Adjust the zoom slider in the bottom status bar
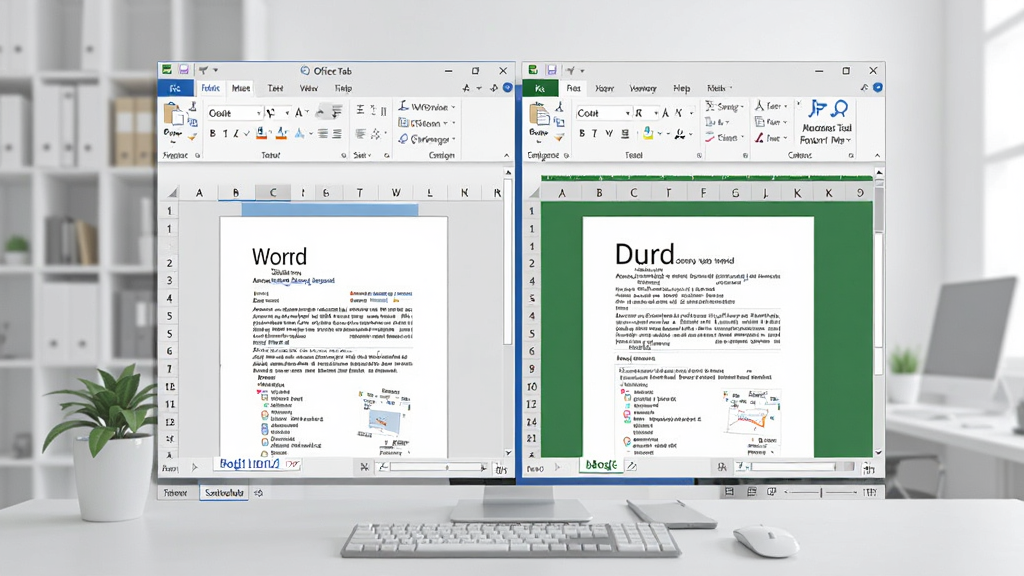The height and width of the screenshot is (576, 1024). 821,492
